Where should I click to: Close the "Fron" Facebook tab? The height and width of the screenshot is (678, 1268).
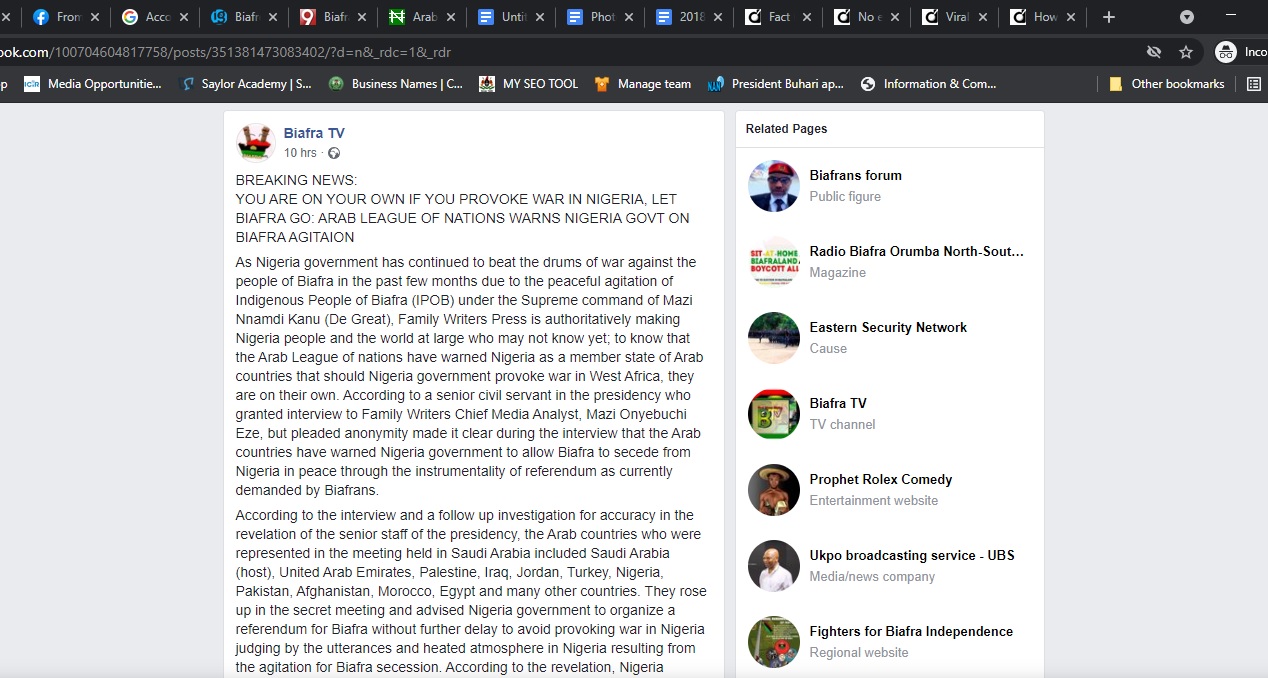94,17
